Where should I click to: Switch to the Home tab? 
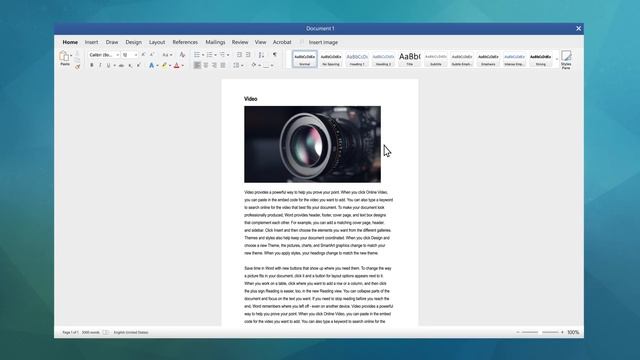[x=70, y=42]
